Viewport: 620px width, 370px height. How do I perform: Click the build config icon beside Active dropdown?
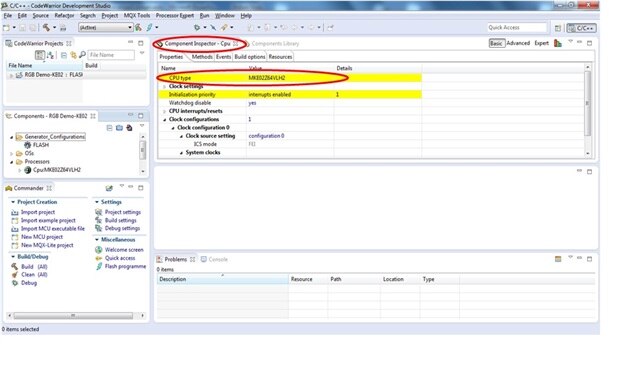point(138,27)
